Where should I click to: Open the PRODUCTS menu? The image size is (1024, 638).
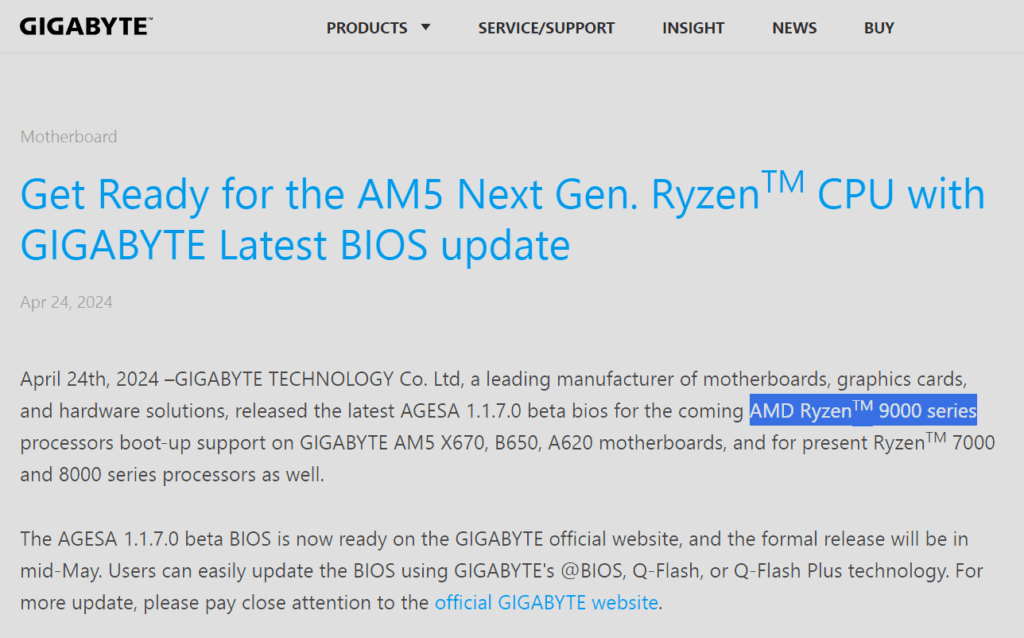(x=367, y=28)
